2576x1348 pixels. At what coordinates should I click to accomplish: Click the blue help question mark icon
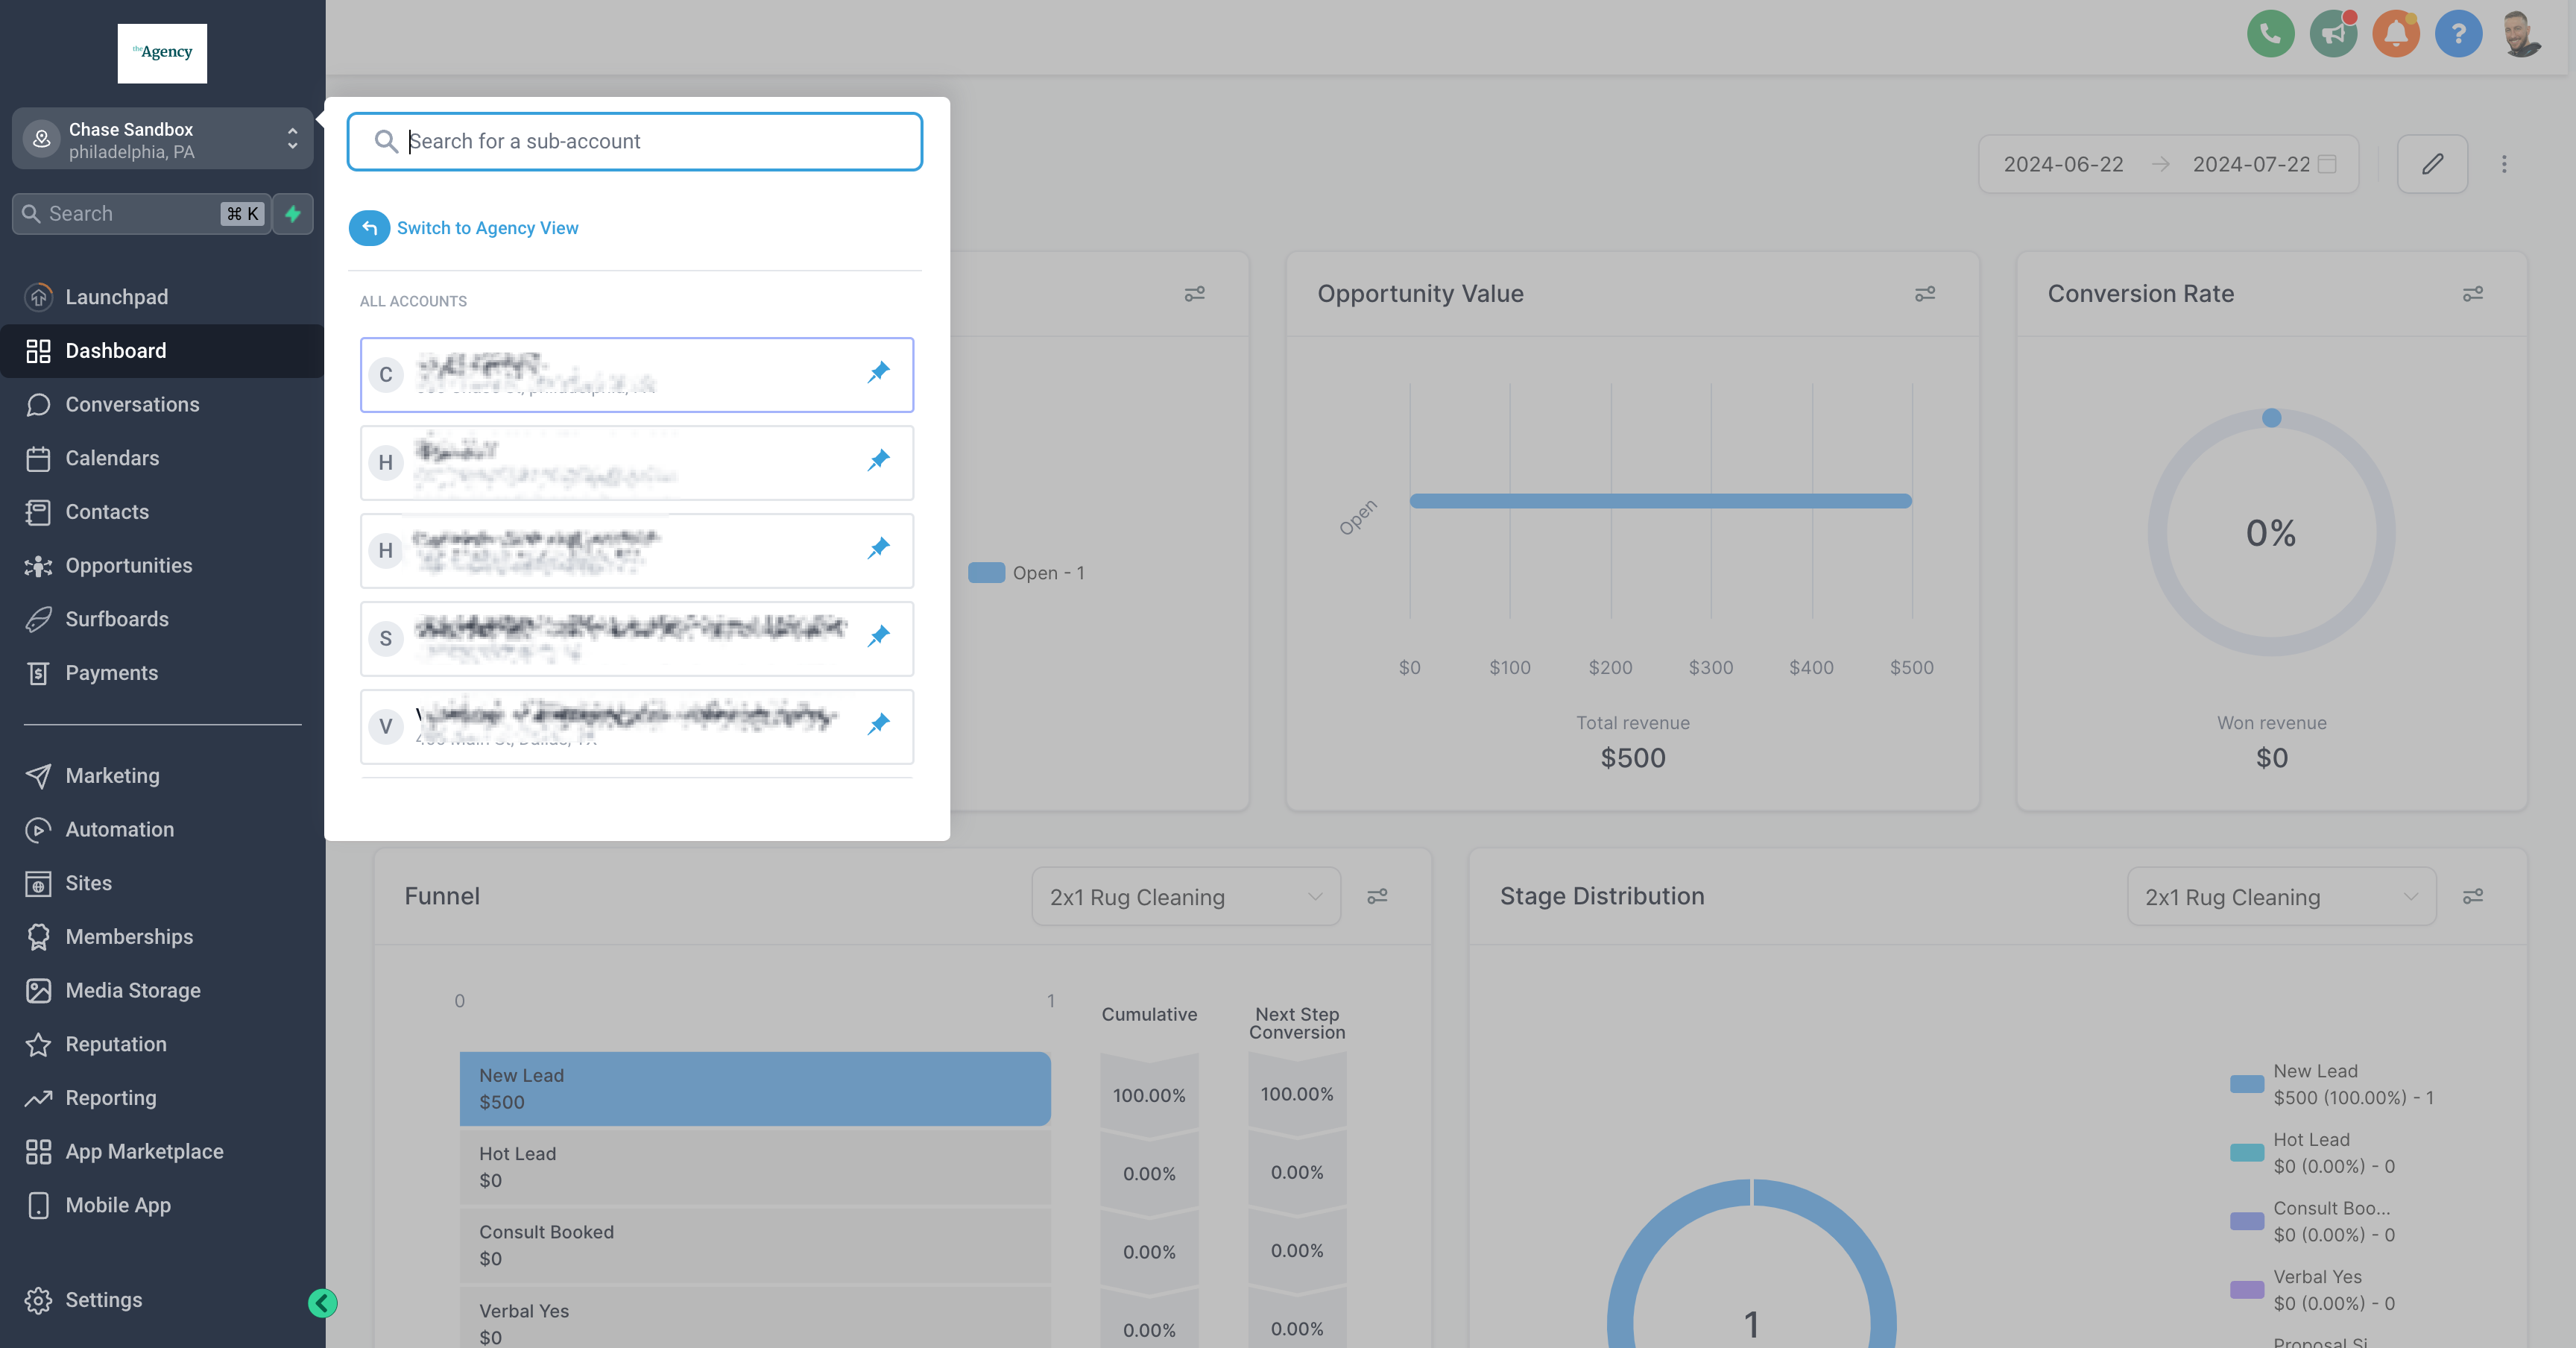point(2458,35)
